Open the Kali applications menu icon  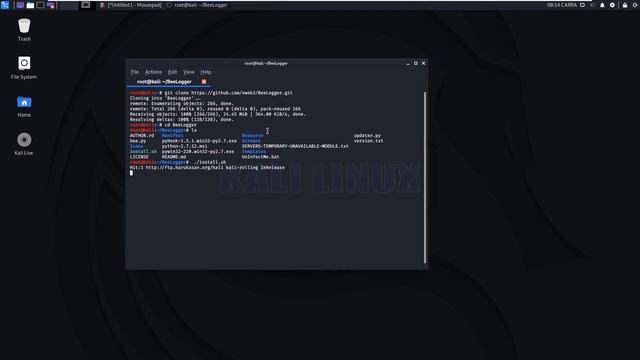pyautogui.click(x=5, y=5)
